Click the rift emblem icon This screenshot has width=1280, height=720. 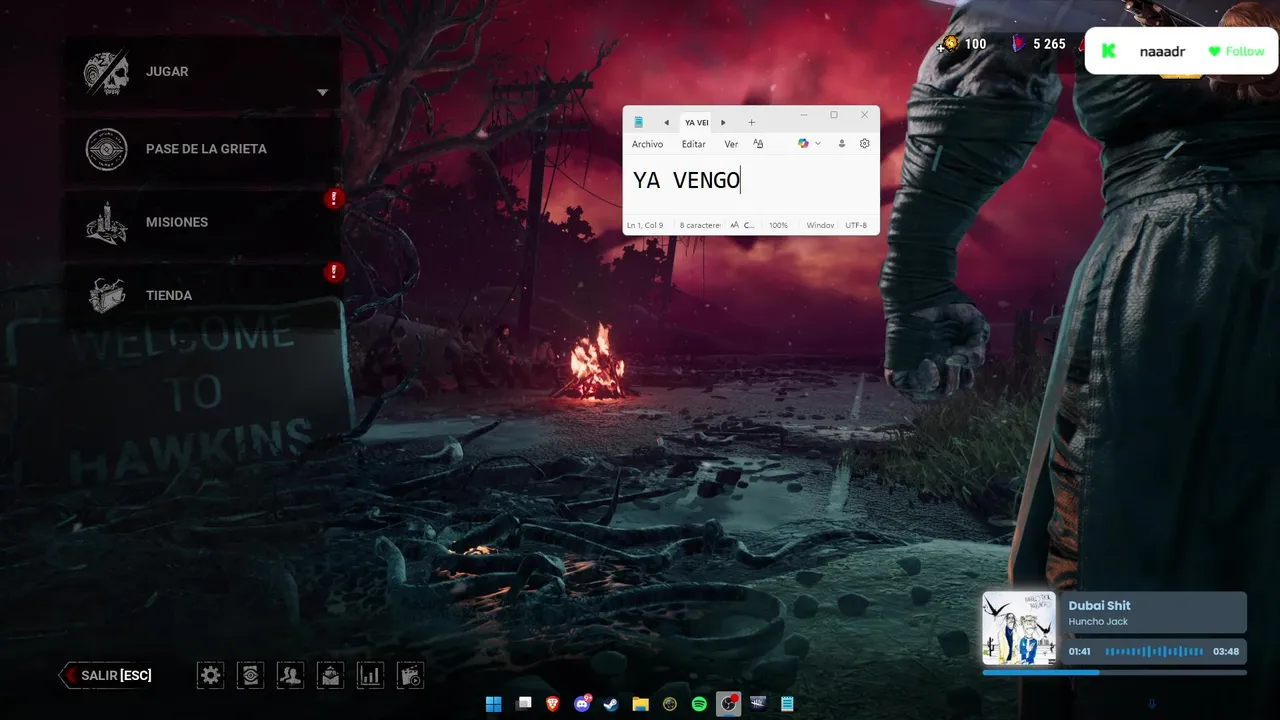coord(106,149)
